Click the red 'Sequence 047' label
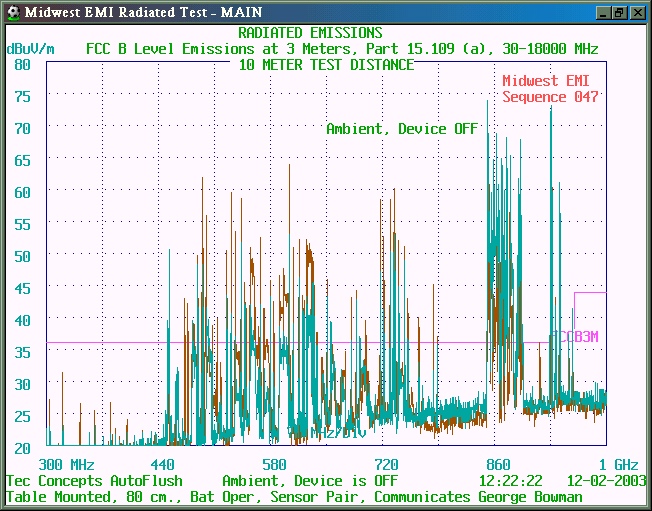This screenshot has width=652, height=511. coord(550,97)
